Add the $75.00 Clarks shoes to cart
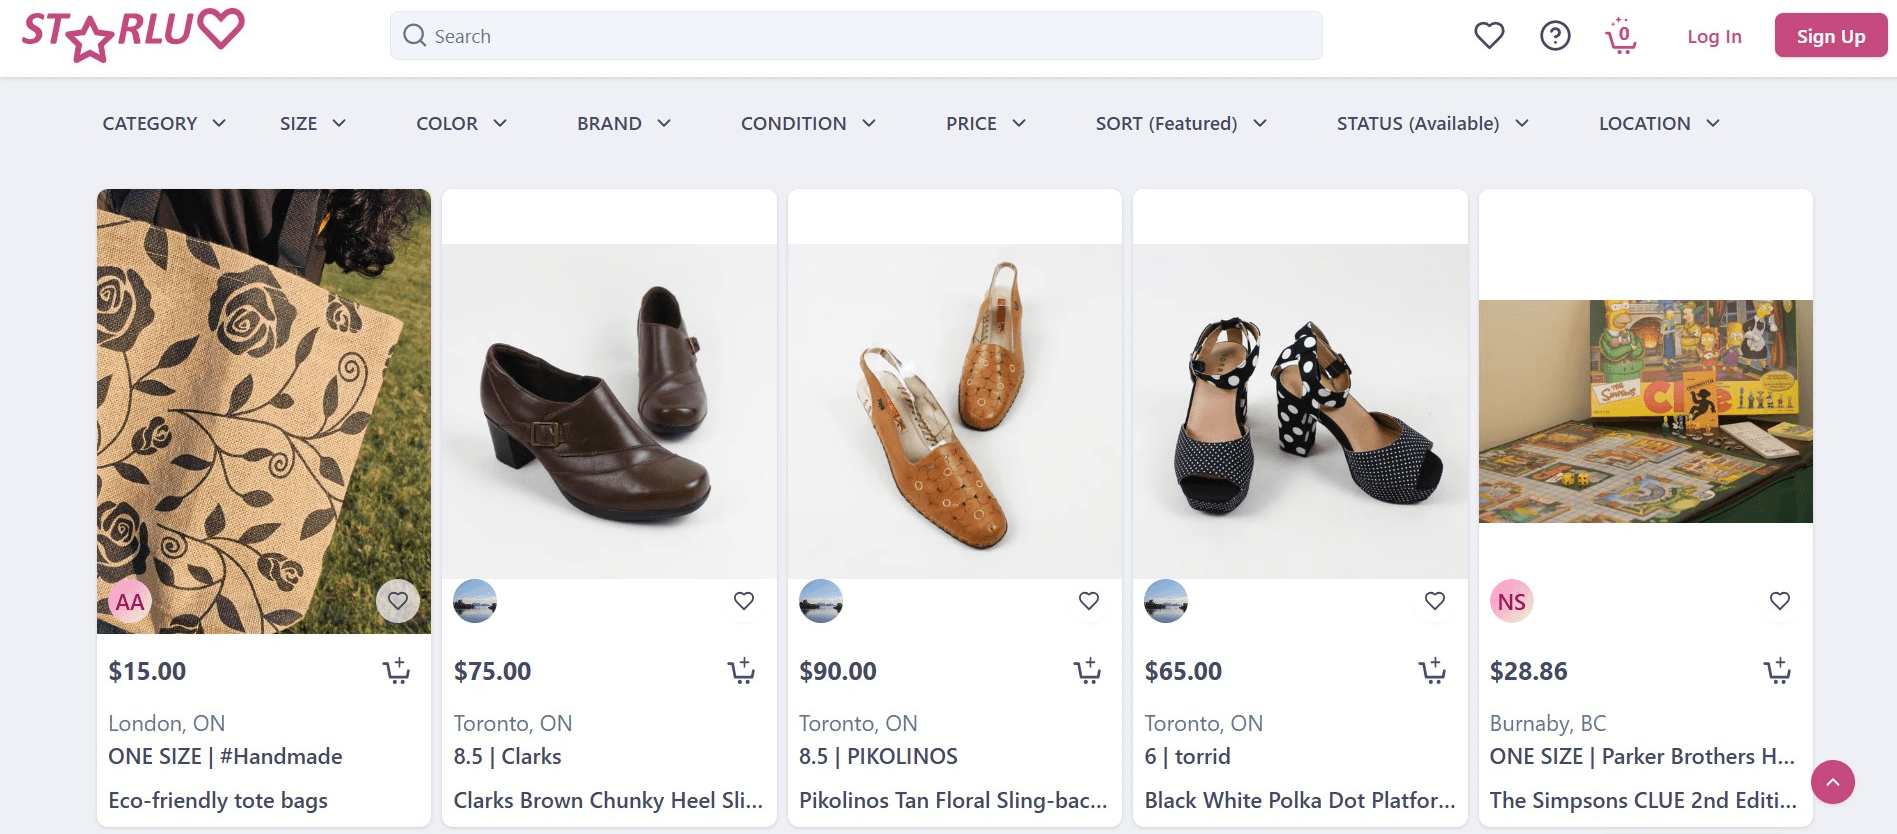Viewport: 1897px width, 834px height. (741, 670)
